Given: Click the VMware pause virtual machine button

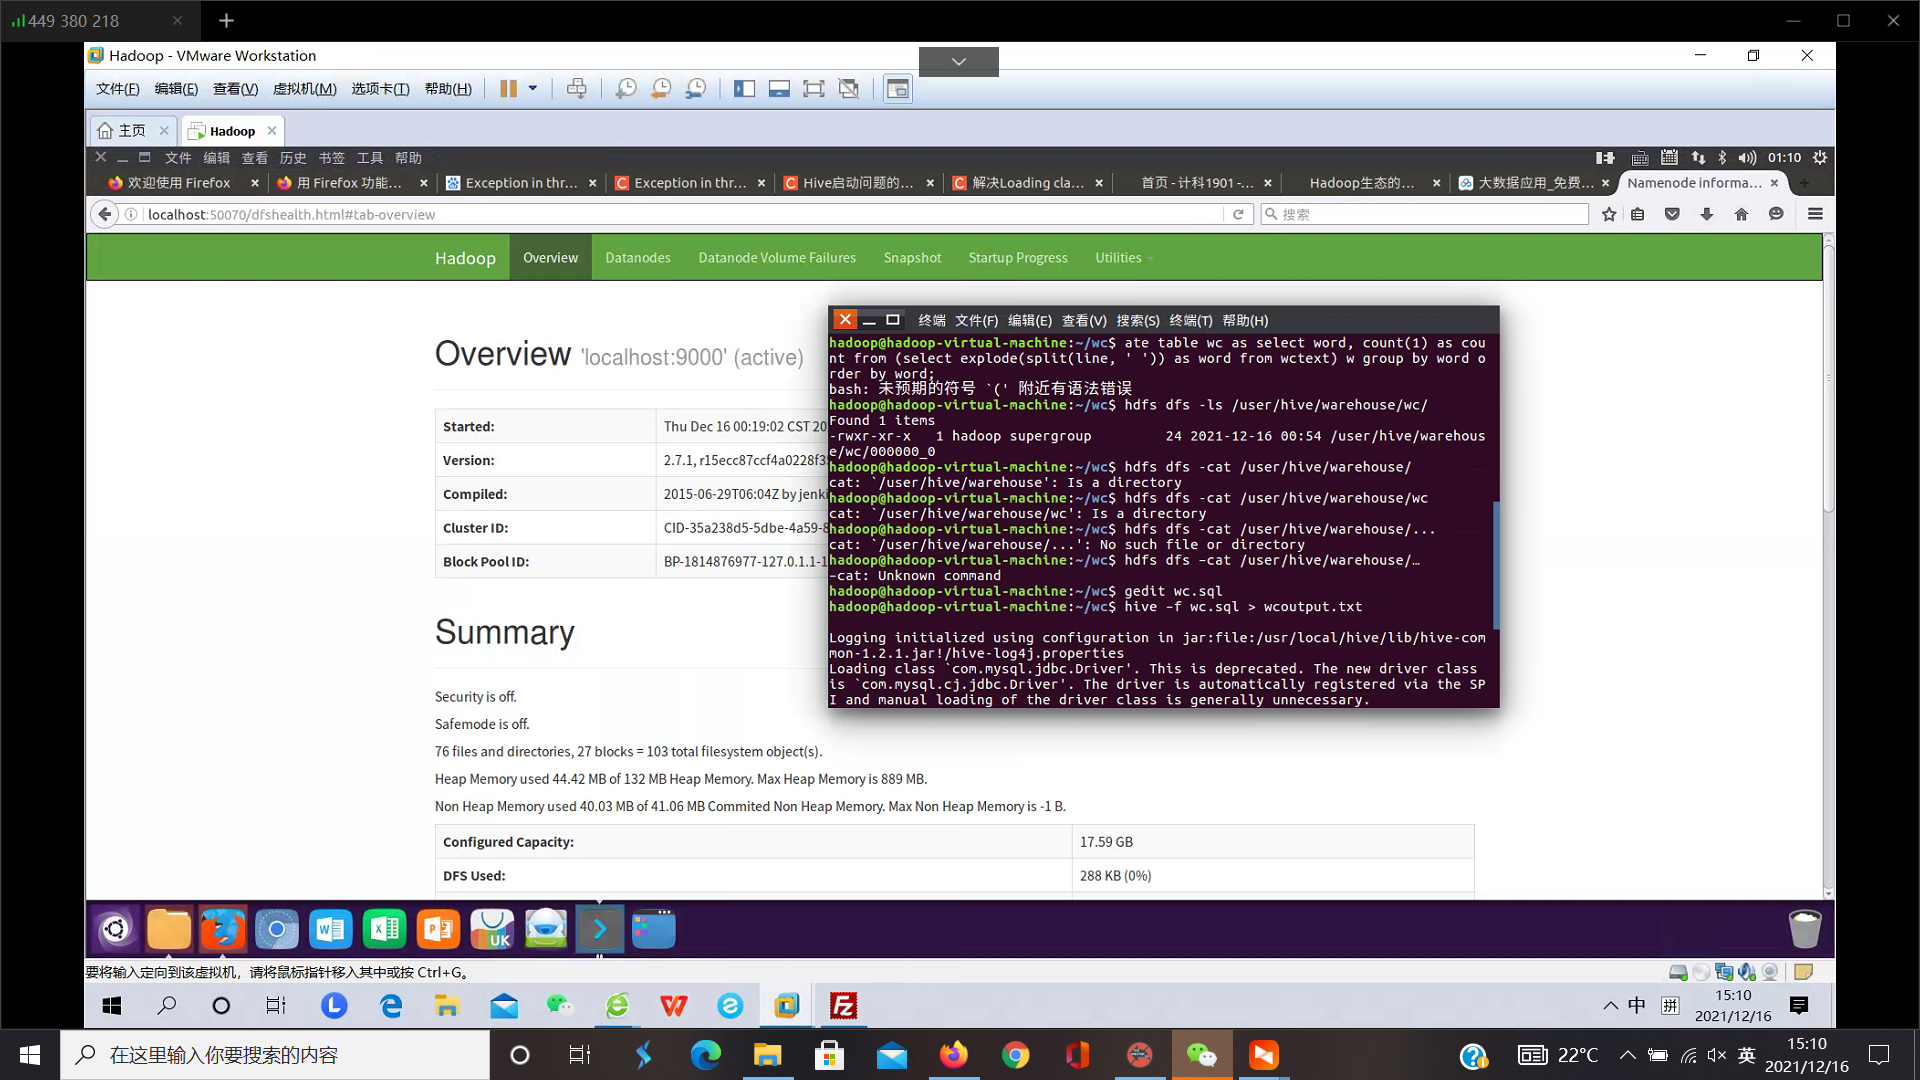Looking at the screenshot, I should 508,89.
